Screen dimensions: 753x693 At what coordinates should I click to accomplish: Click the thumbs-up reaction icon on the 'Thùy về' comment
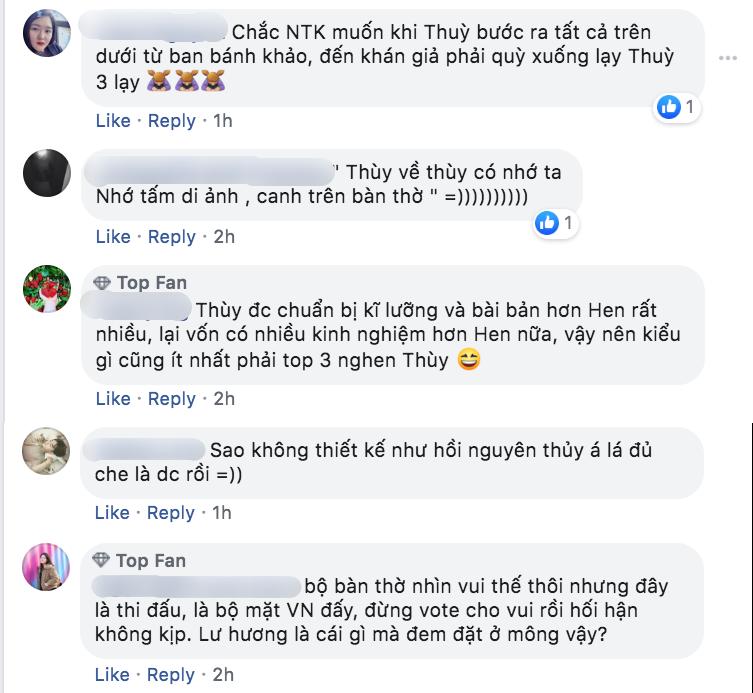pyautogui.click(x=547, y=223)
